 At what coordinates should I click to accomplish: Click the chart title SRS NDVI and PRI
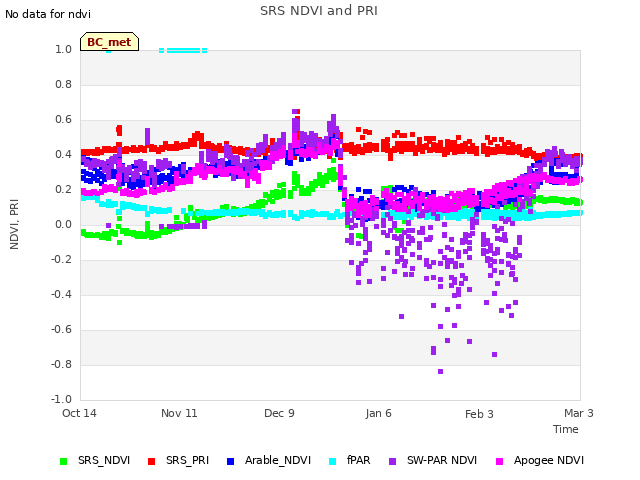(319, 11)
